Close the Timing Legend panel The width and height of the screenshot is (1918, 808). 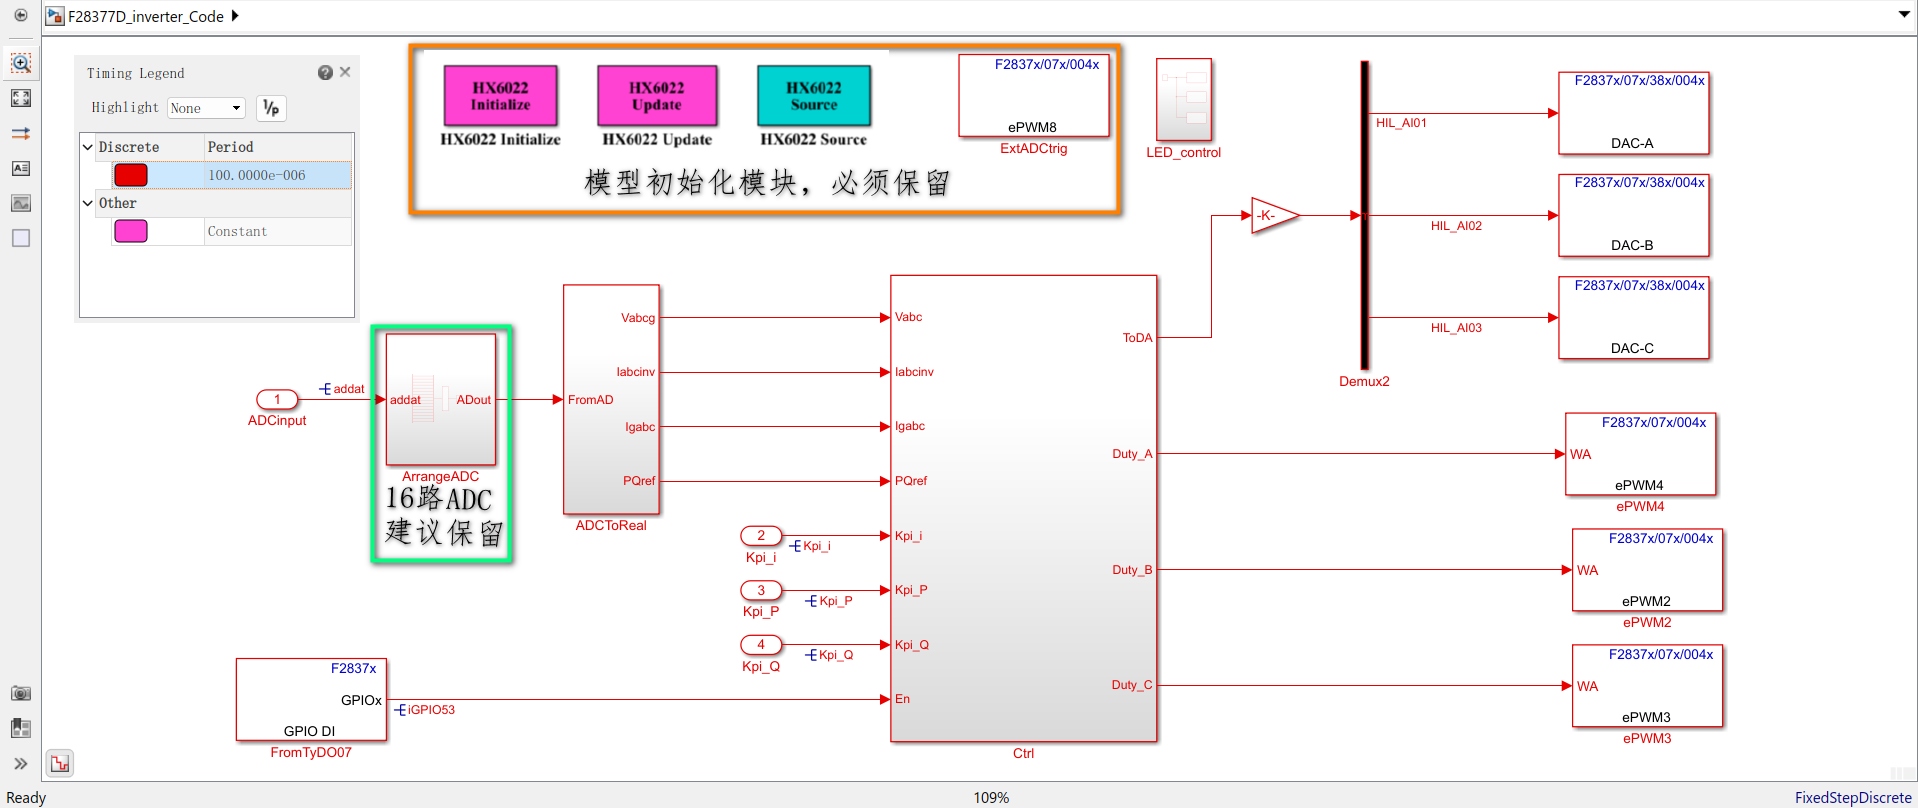(345, 72)
